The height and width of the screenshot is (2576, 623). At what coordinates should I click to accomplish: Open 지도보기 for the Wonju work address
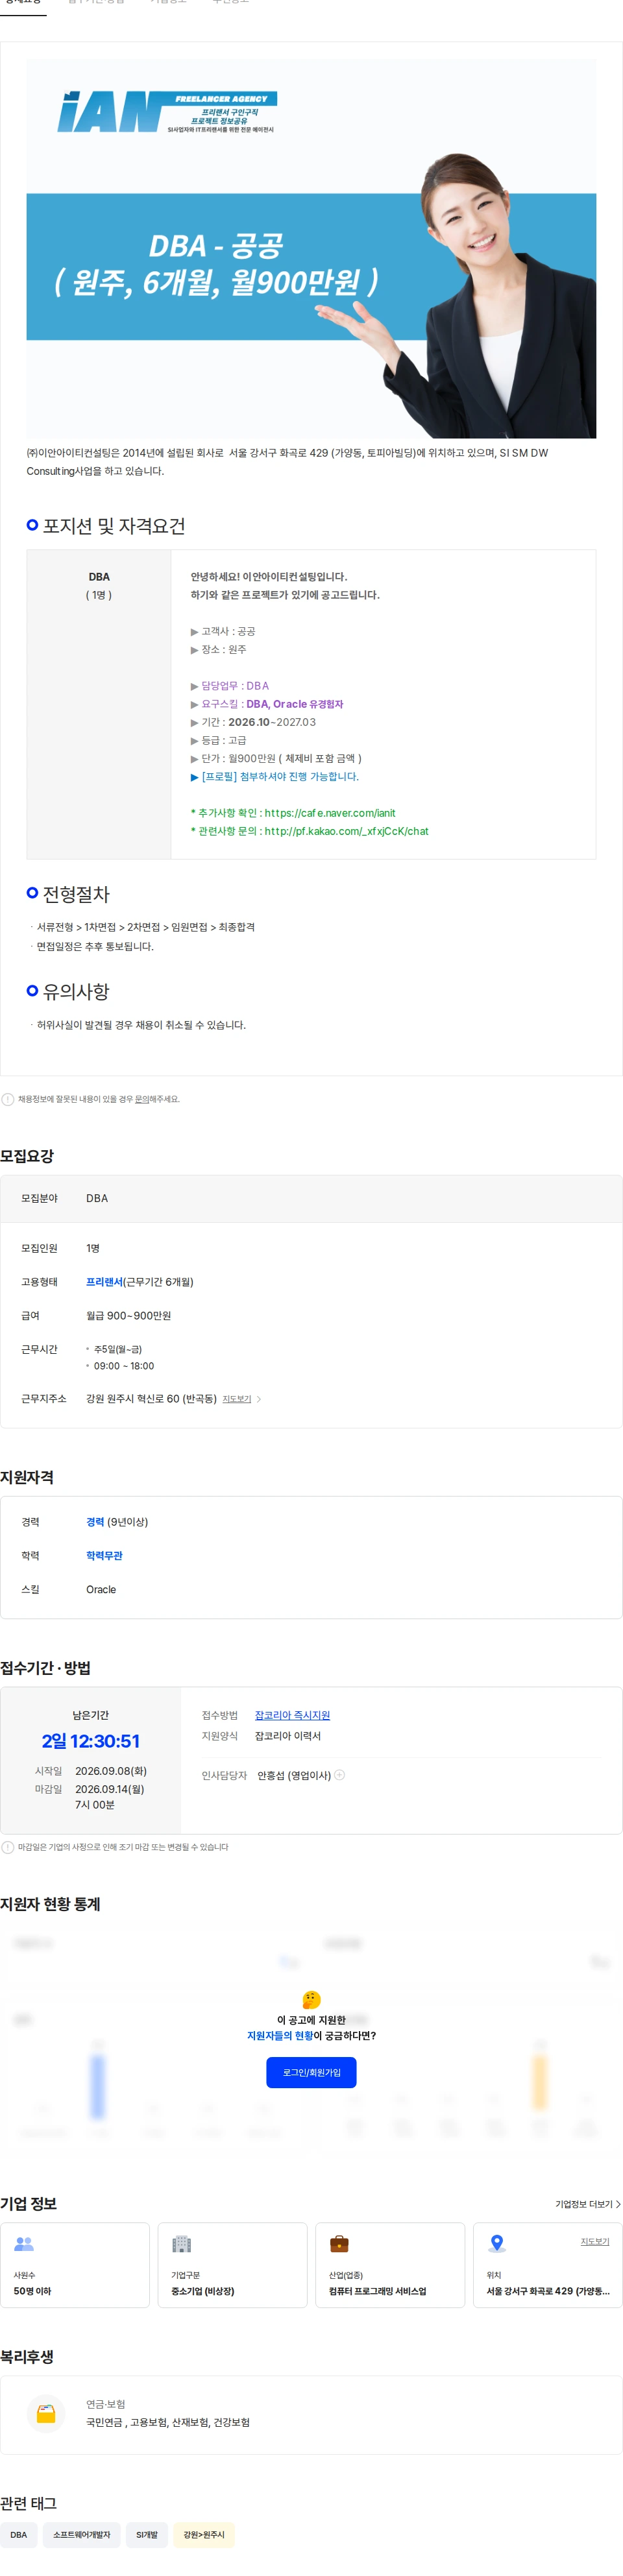[x=237, y=1399]
